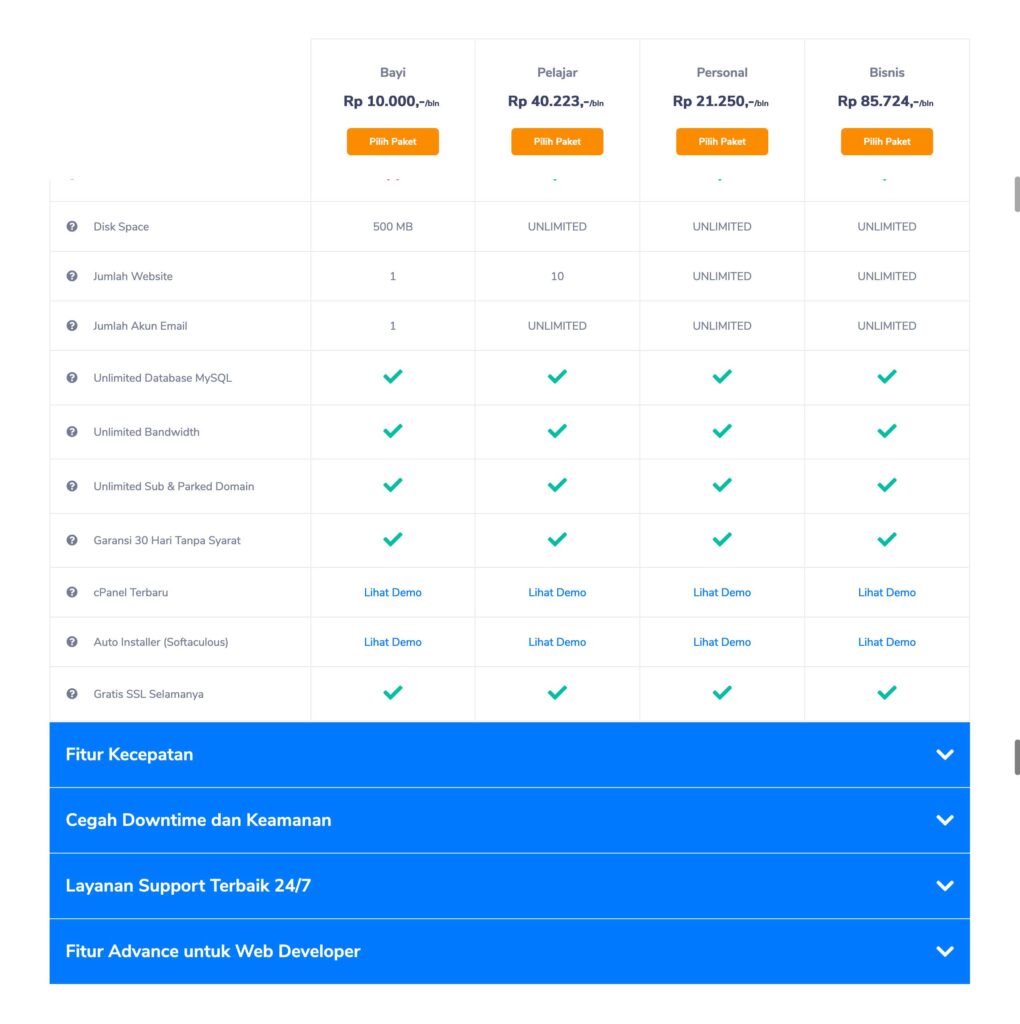
Task: Click help icon beside Gratis SSL Selamanya
Action: pos(72,694)
